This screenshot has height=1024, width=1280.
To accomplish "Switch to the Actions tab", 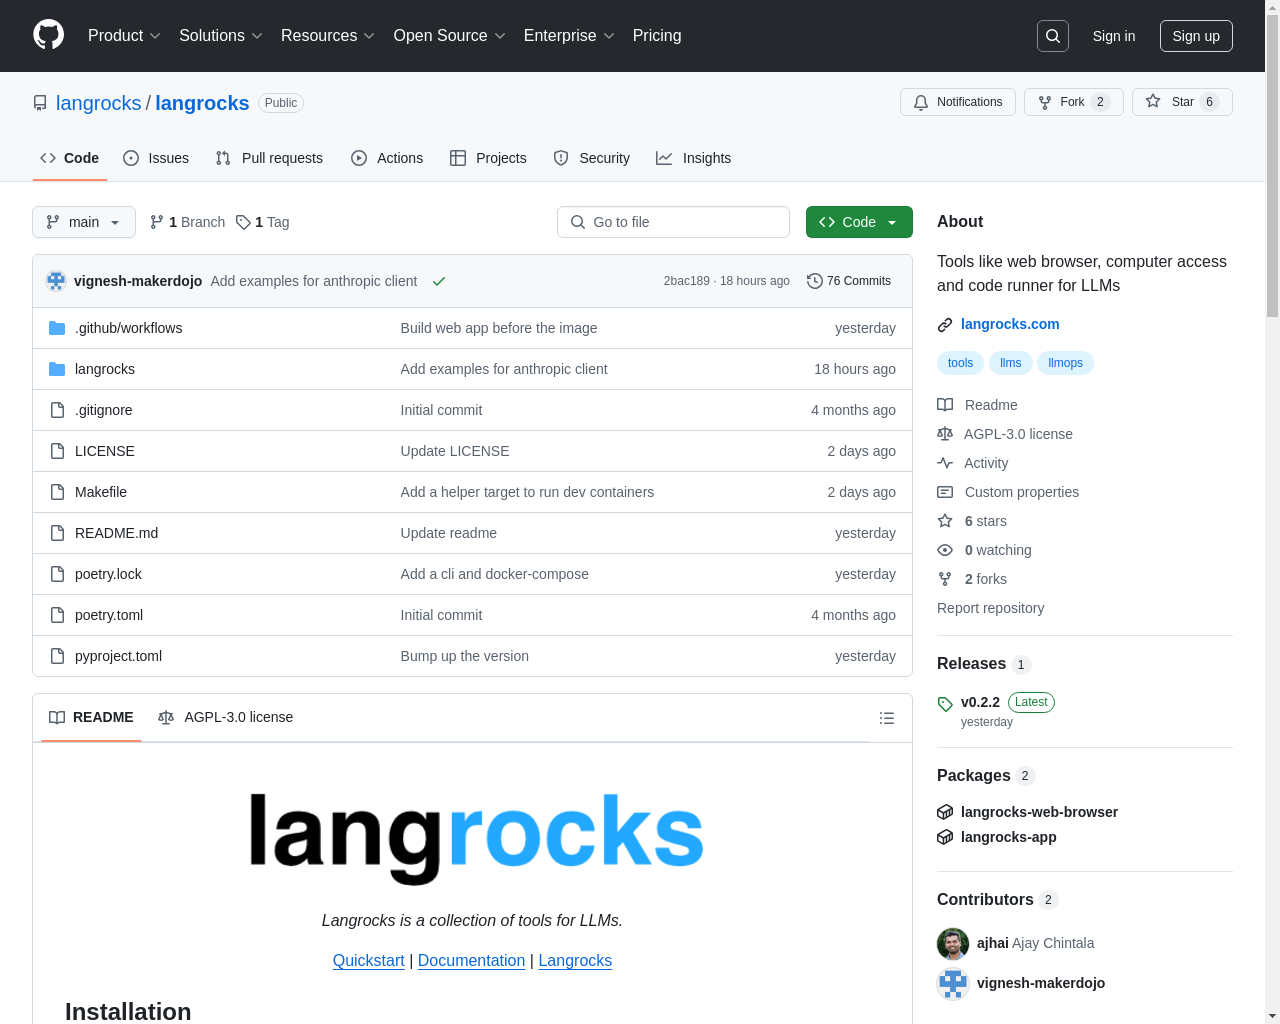I will [x=387, y=158].
